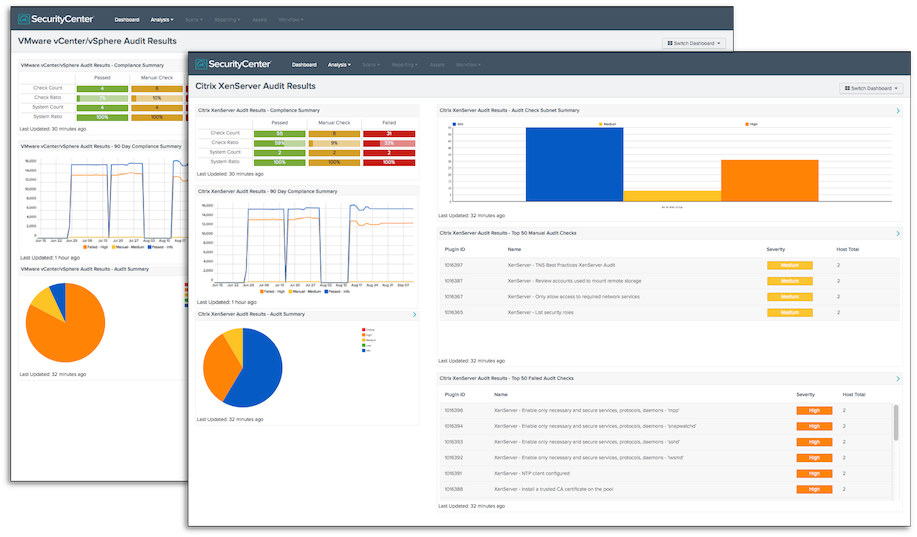Expand Reporting menu in XenServer window

pos(405,65)
